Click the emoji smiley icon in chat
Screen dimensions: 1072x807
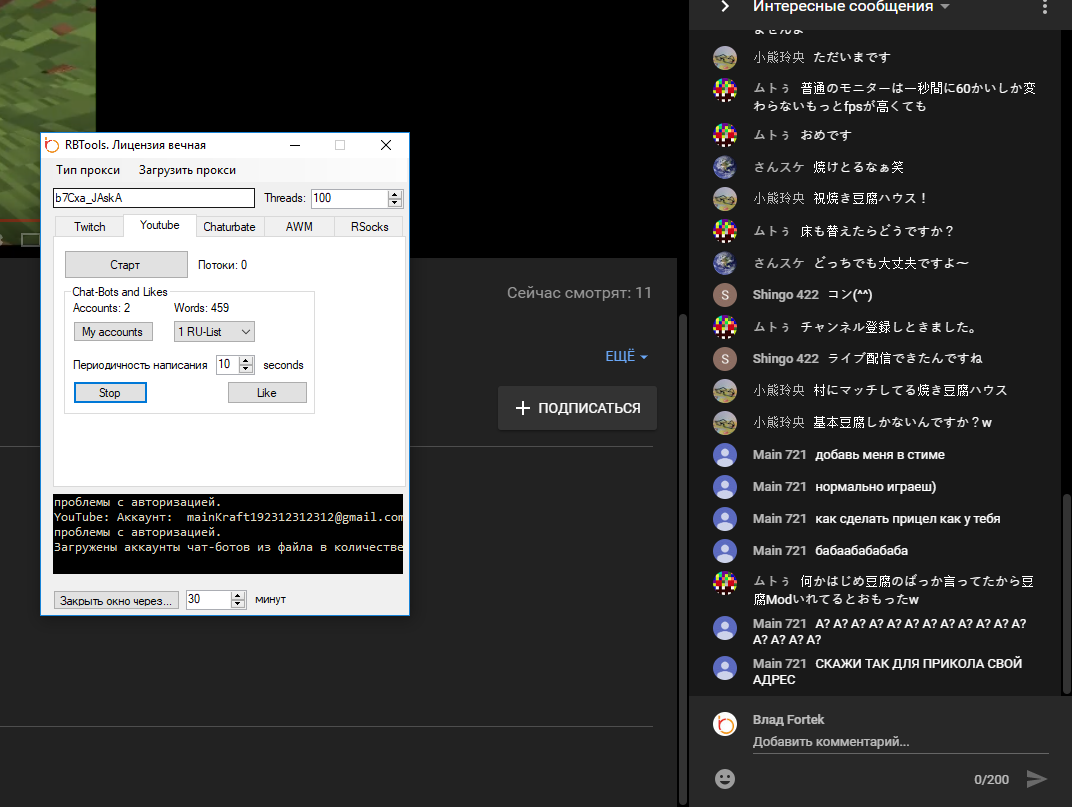coord(725,778)
